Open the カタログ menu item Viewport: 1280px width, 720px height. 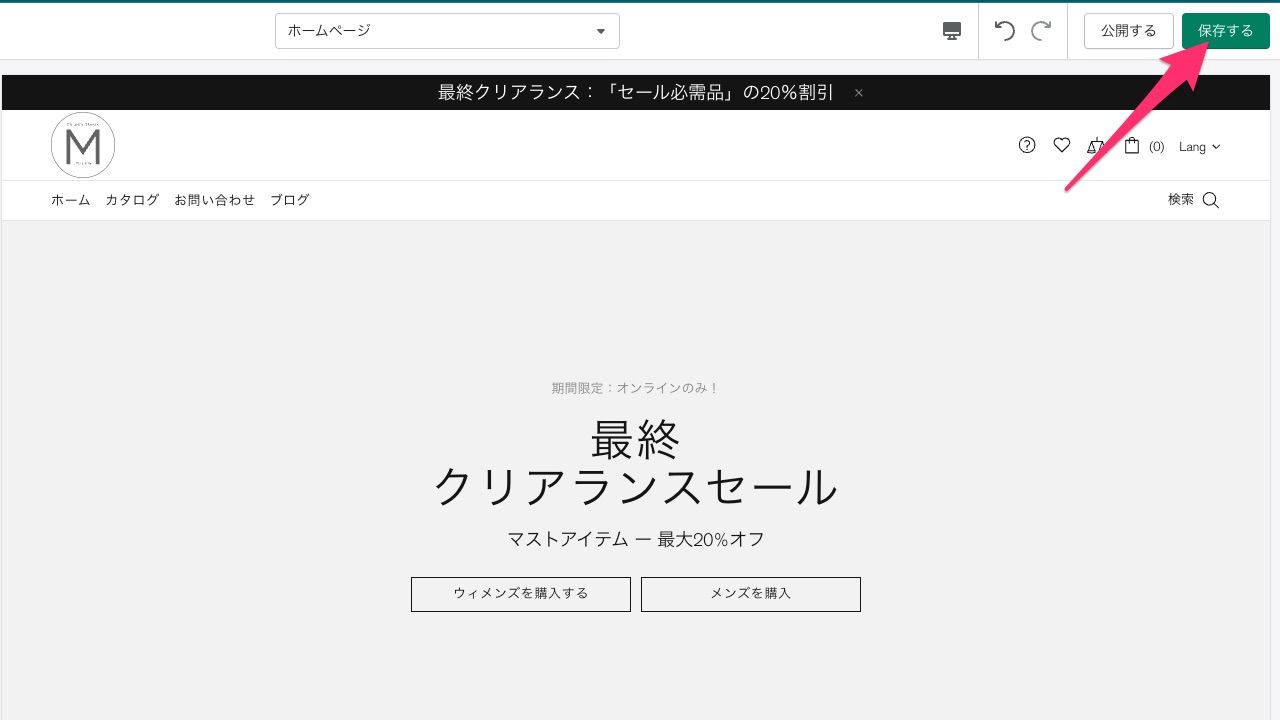[x=132, y=200]
